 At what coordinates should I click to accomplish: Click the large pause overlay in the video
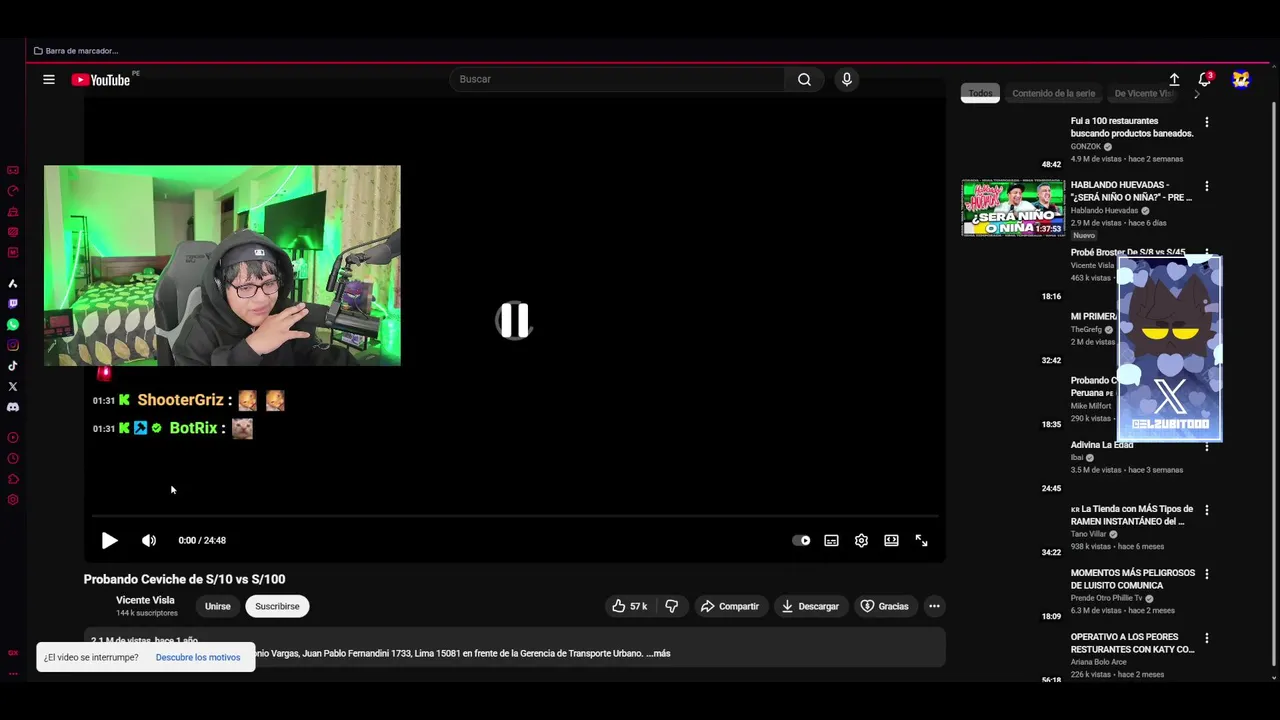click(x=514, y=320)
